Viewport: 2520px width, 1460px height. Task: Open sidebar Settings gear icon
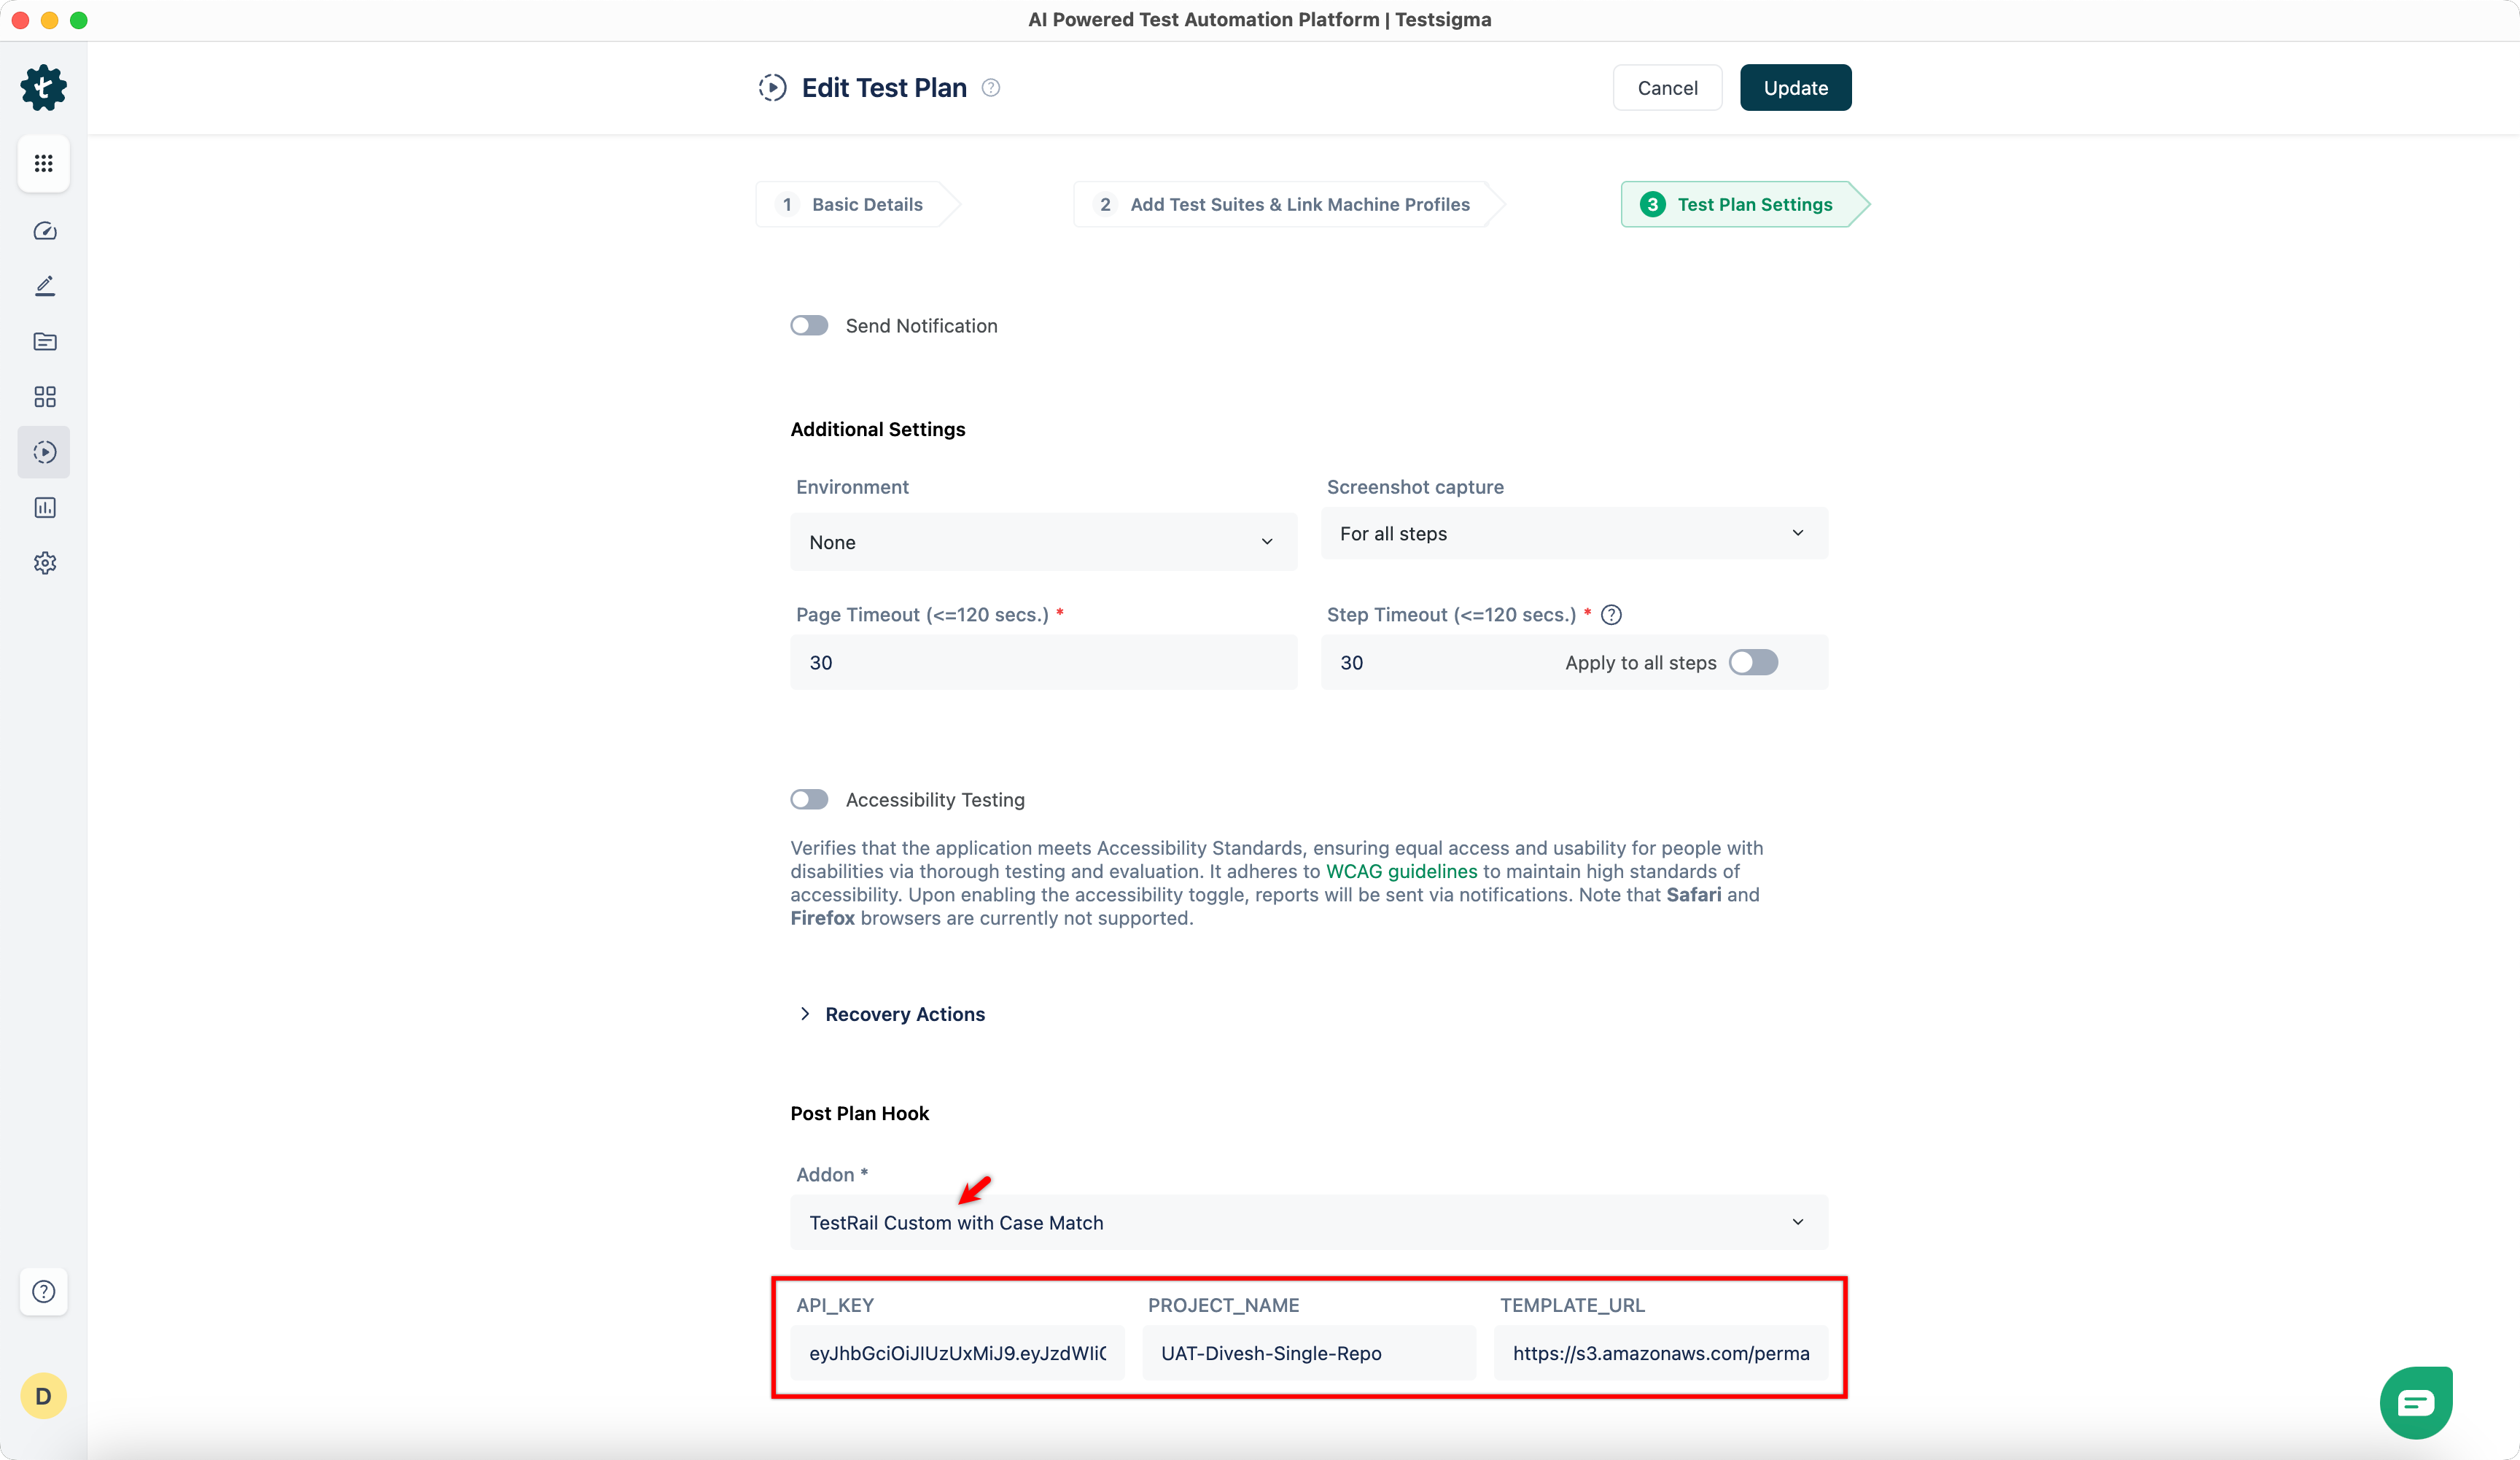(44, 562)
